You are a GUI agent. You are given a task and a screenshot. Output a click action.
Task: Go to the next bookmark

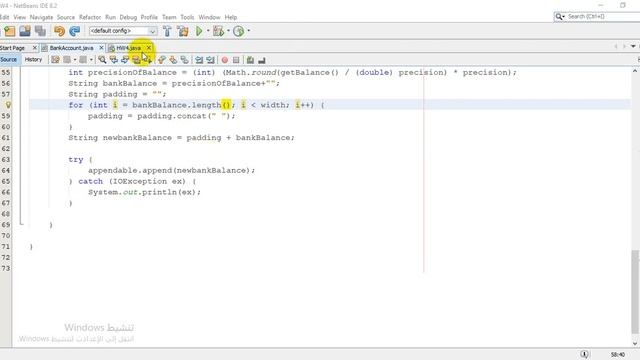click(x=173, y=60)
